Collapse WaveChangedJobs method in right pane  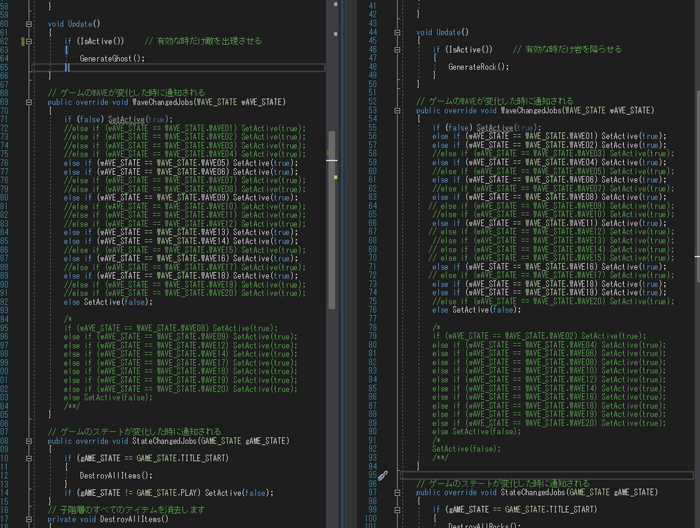click(x=397, y=111)
